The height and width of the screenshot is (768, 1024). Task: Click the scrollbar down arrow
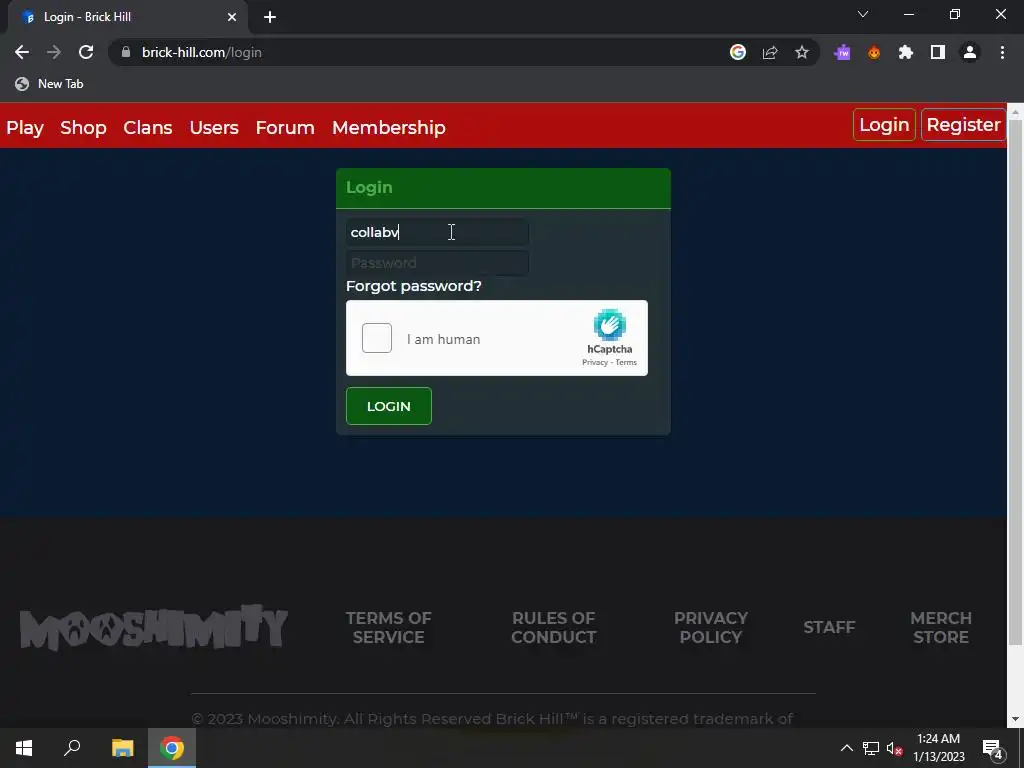1015,719
